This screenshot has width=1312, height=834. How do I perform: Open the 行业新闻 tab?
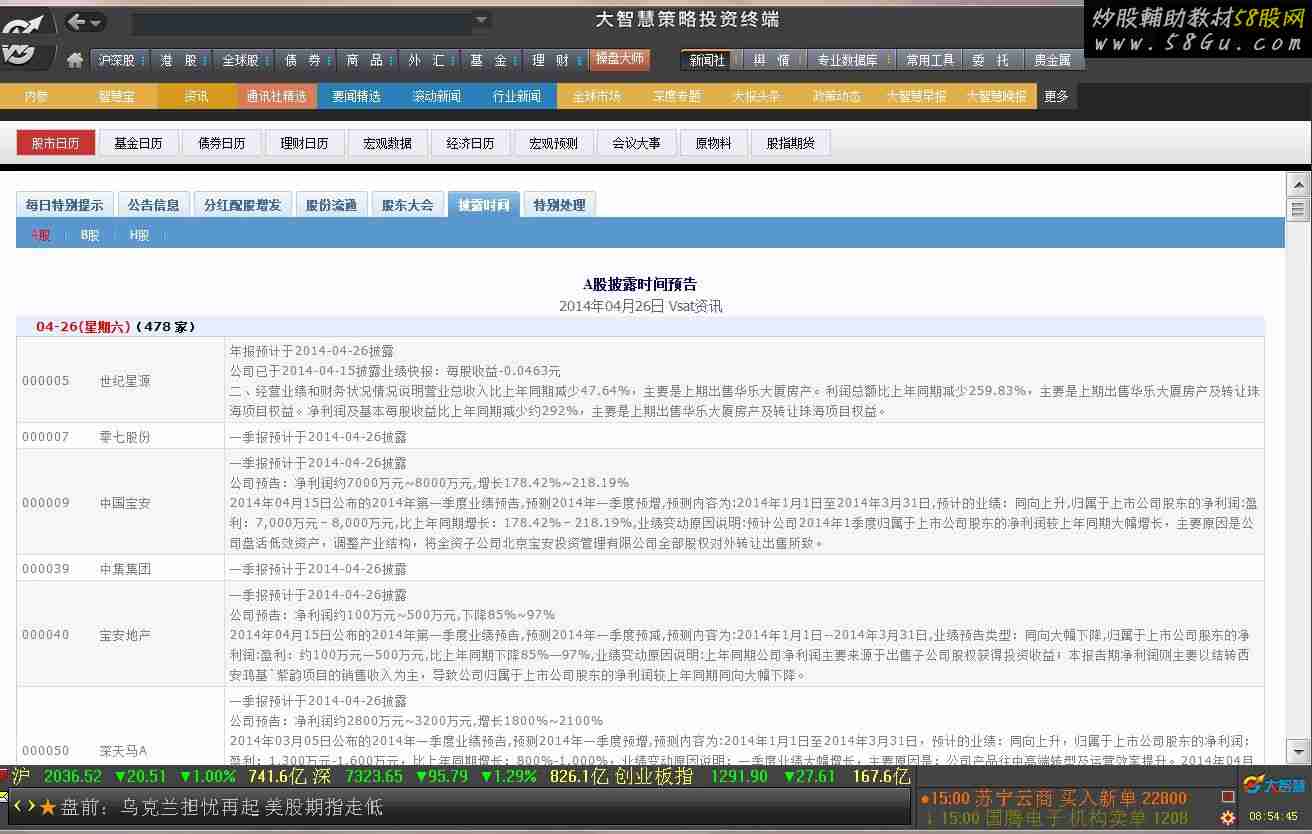517,96
